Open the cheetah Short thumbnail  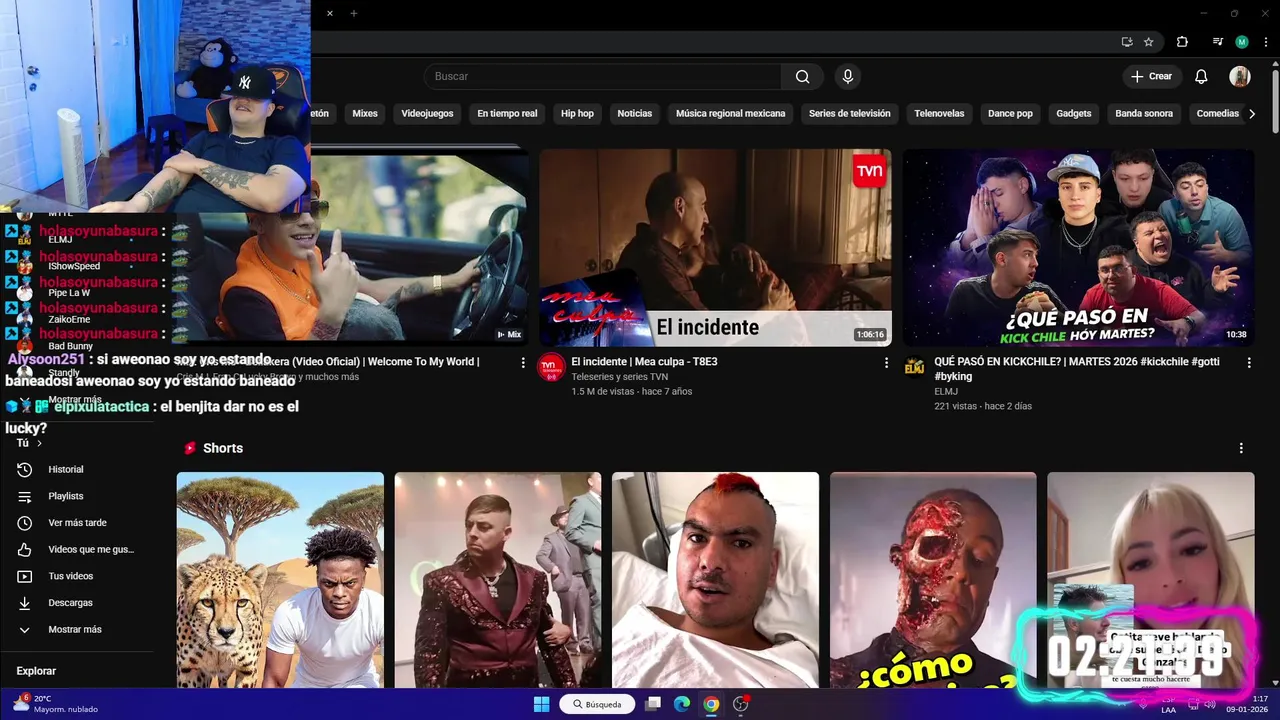(x=280, y=580)
